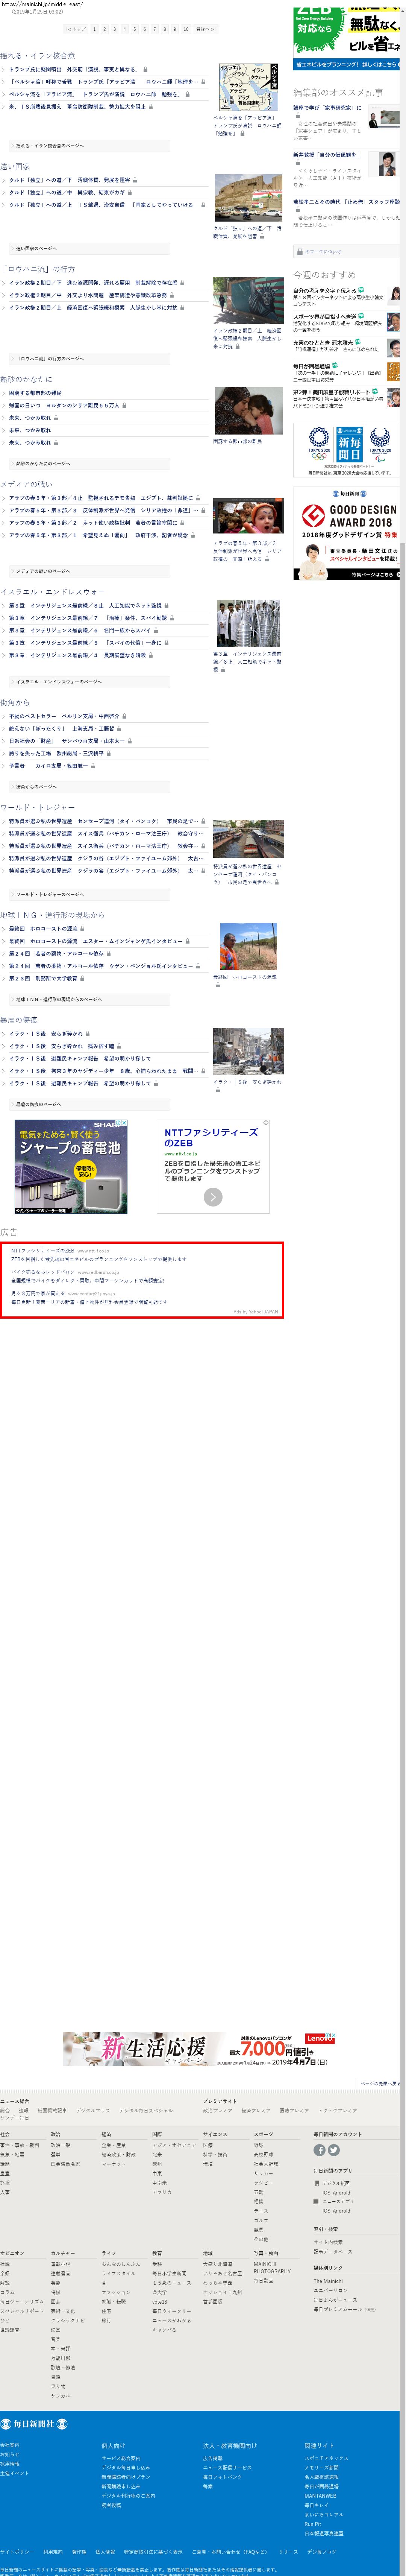
Task: Open article インテリジェンス最前線／８止
Action: 85,606
